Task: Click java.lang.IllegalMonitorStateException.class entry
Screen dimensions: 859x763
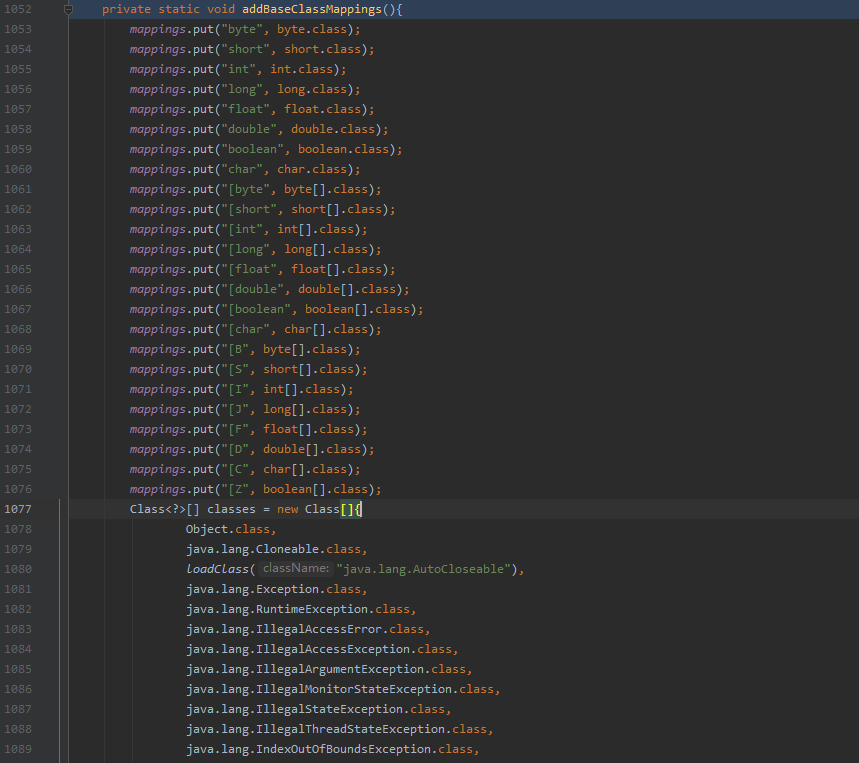Action: [x=340, y=689]
